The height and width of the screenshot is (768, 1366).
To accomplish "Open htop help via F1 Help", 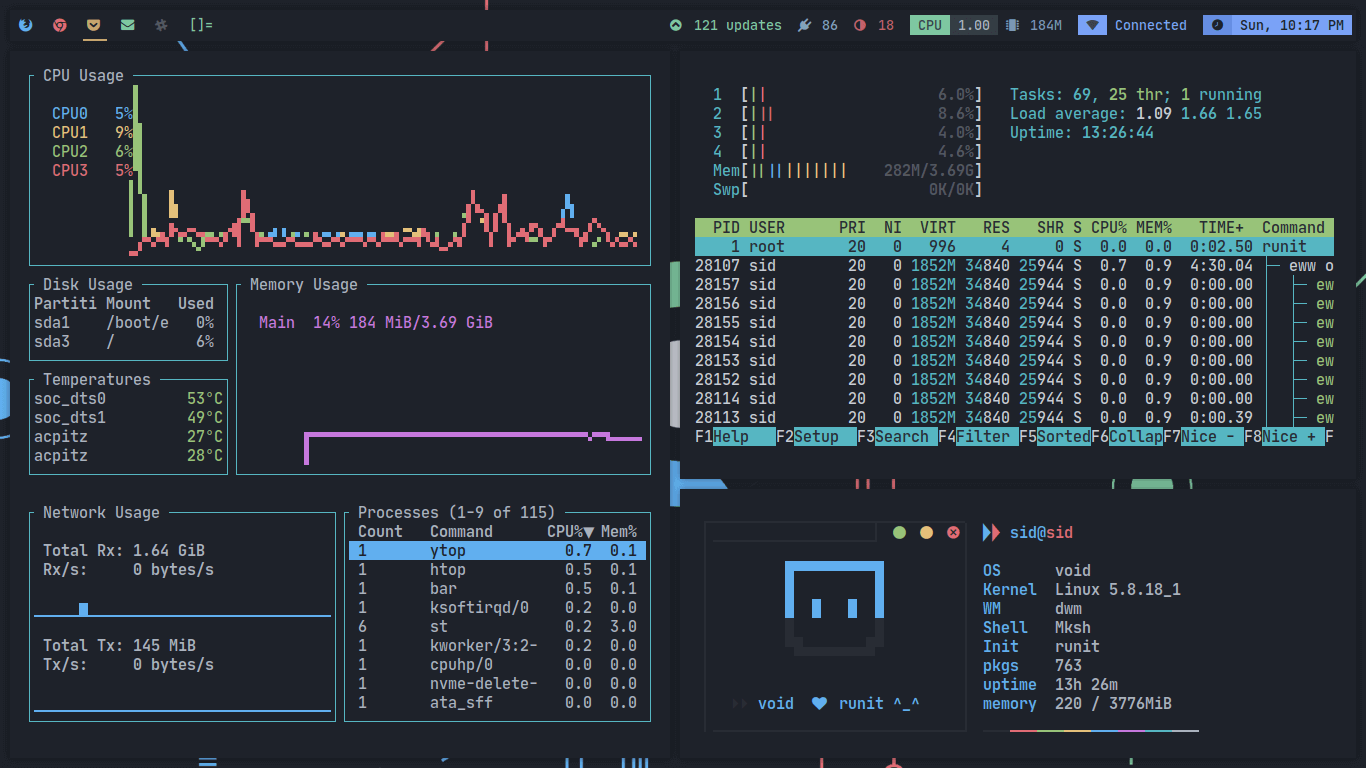I will (x=733, y=437).
